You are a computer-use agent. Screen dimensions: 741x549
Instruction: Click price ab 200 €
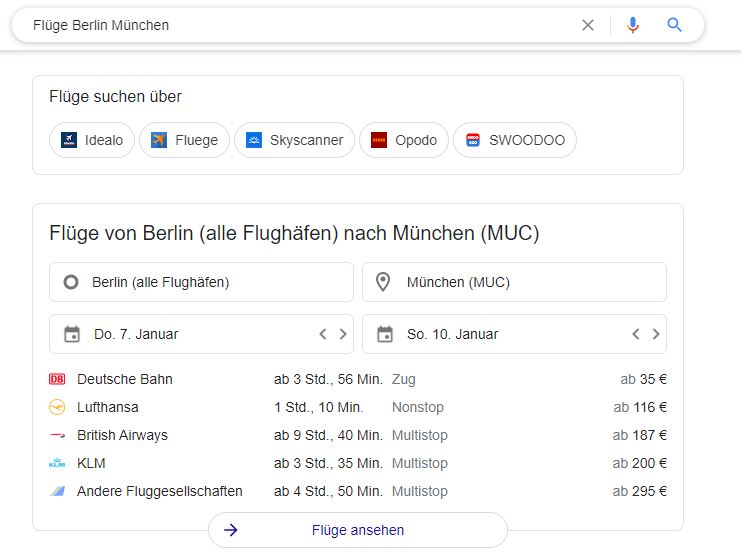pos(639,463)
